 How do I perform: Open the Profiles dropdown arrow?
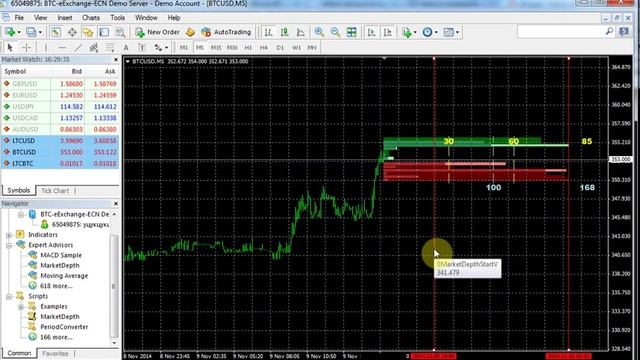pos(40,32)
